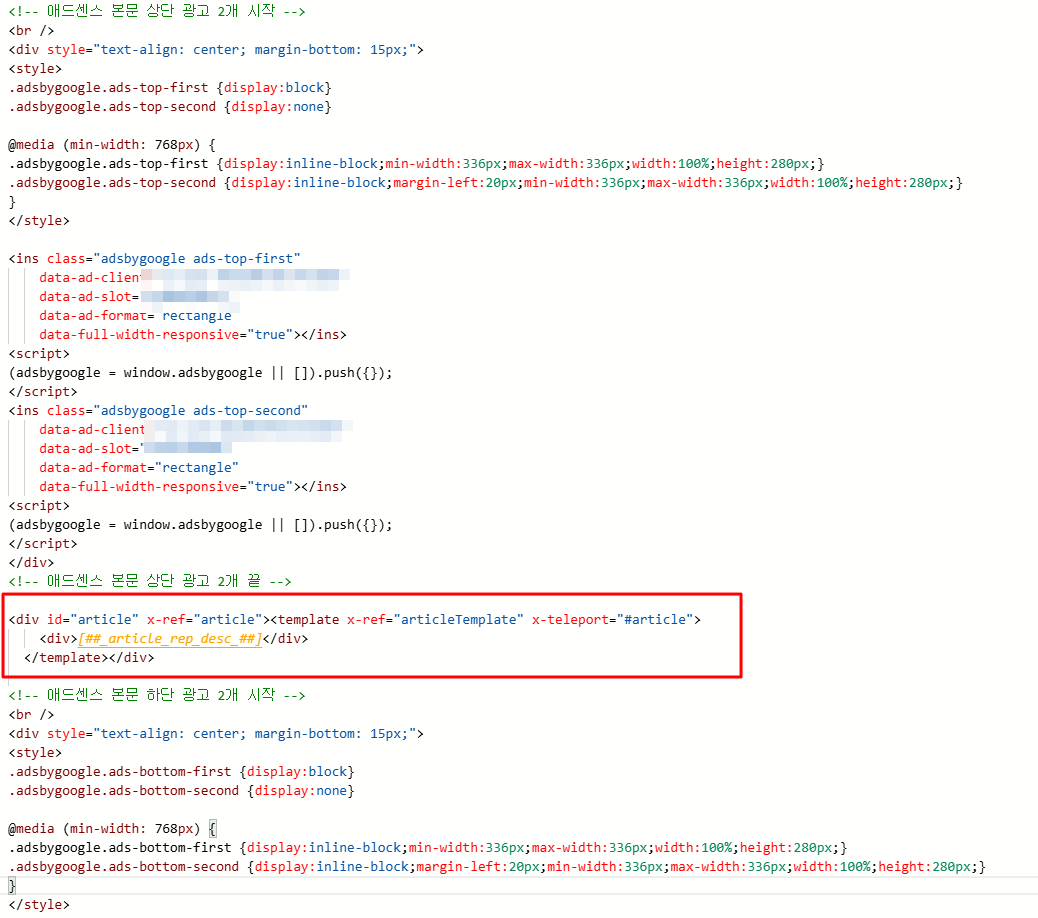Click the last '</style>' closing tag
The image size is (1038, 918).
pyautogui.click(x=39, y=905)
